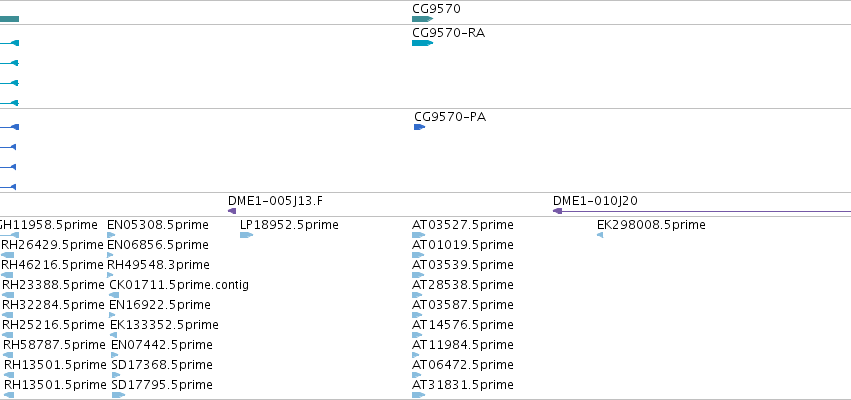This screenshot has width=851, height=400.
Task: Open the CG9570-RA label link
Action: click(449, 33)
